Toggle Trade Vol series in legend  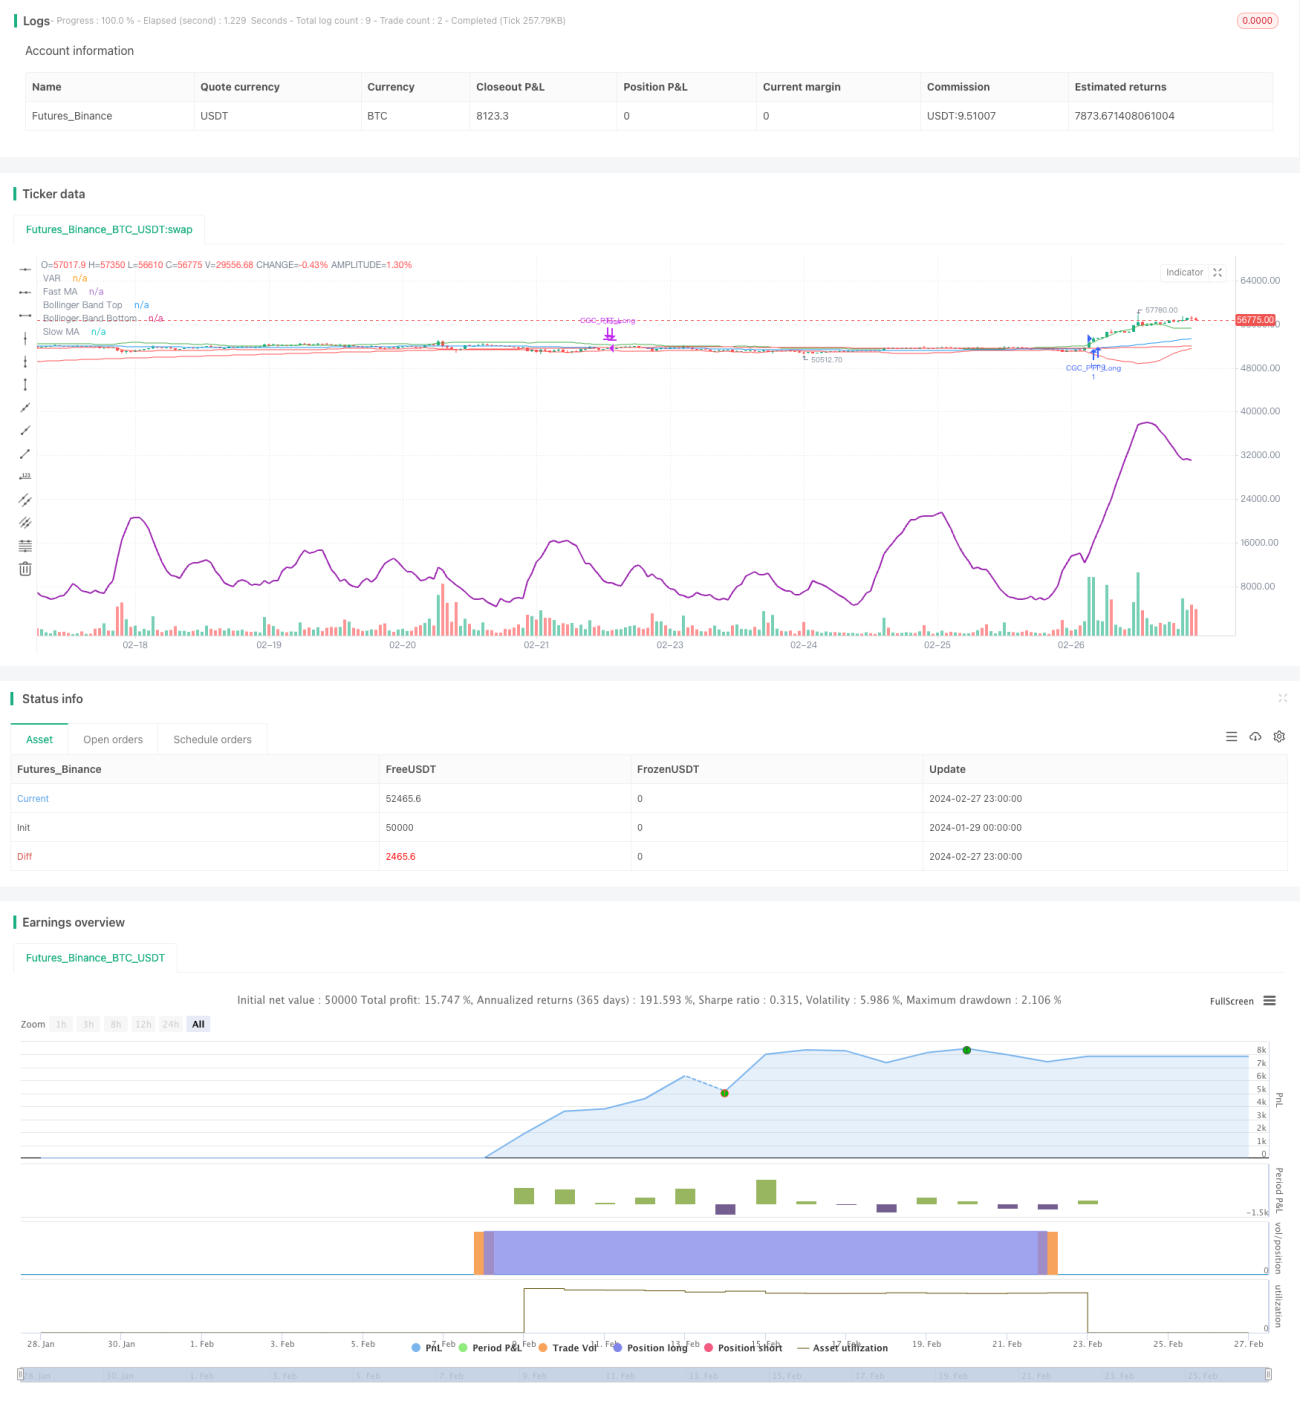point(567,1348)
